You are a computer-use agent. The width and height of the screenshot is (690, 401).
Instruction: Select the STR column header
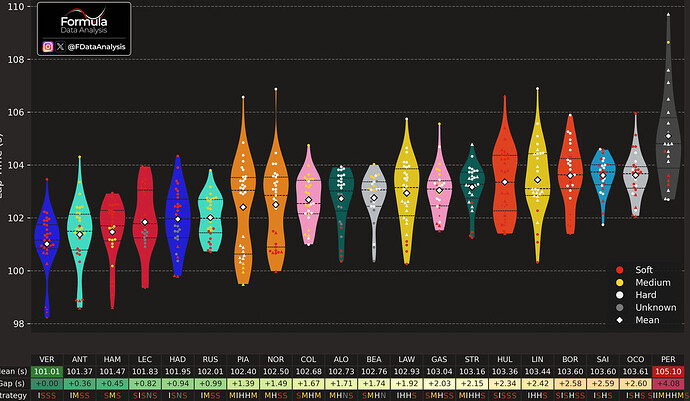click(x=472, y=360)
